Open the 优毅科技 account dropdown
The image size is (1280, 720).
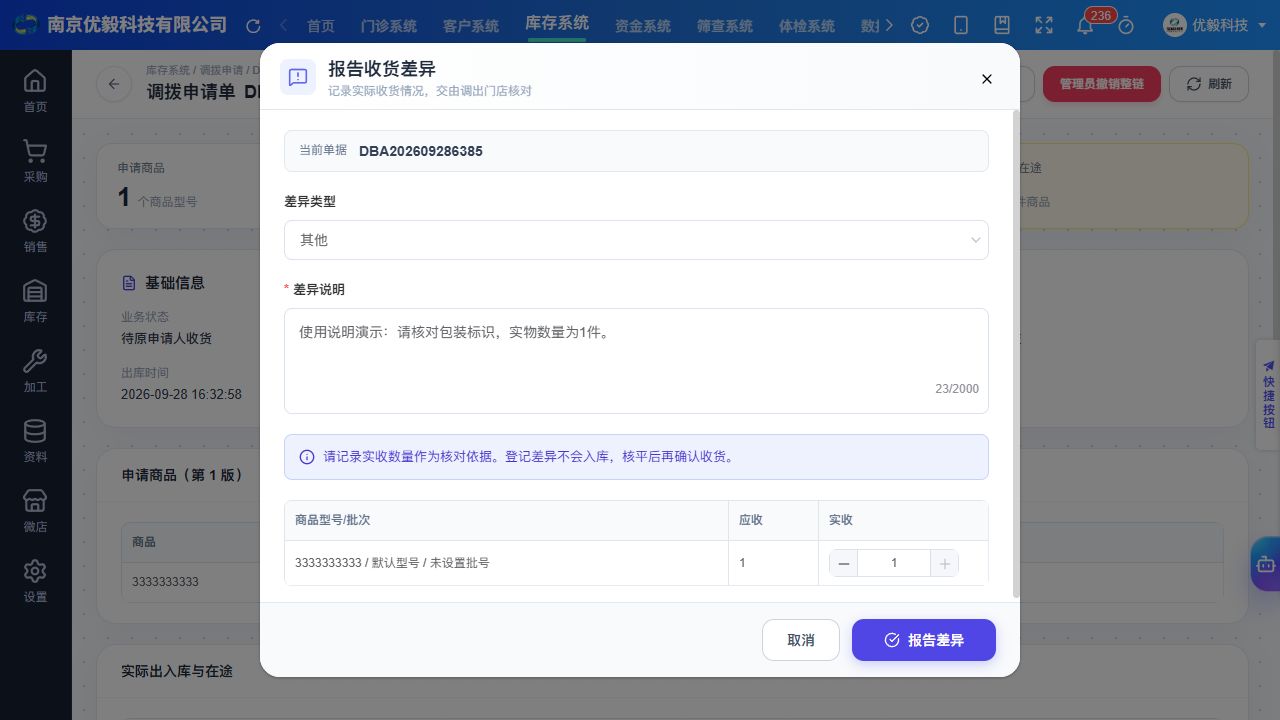click(1214, 25)
